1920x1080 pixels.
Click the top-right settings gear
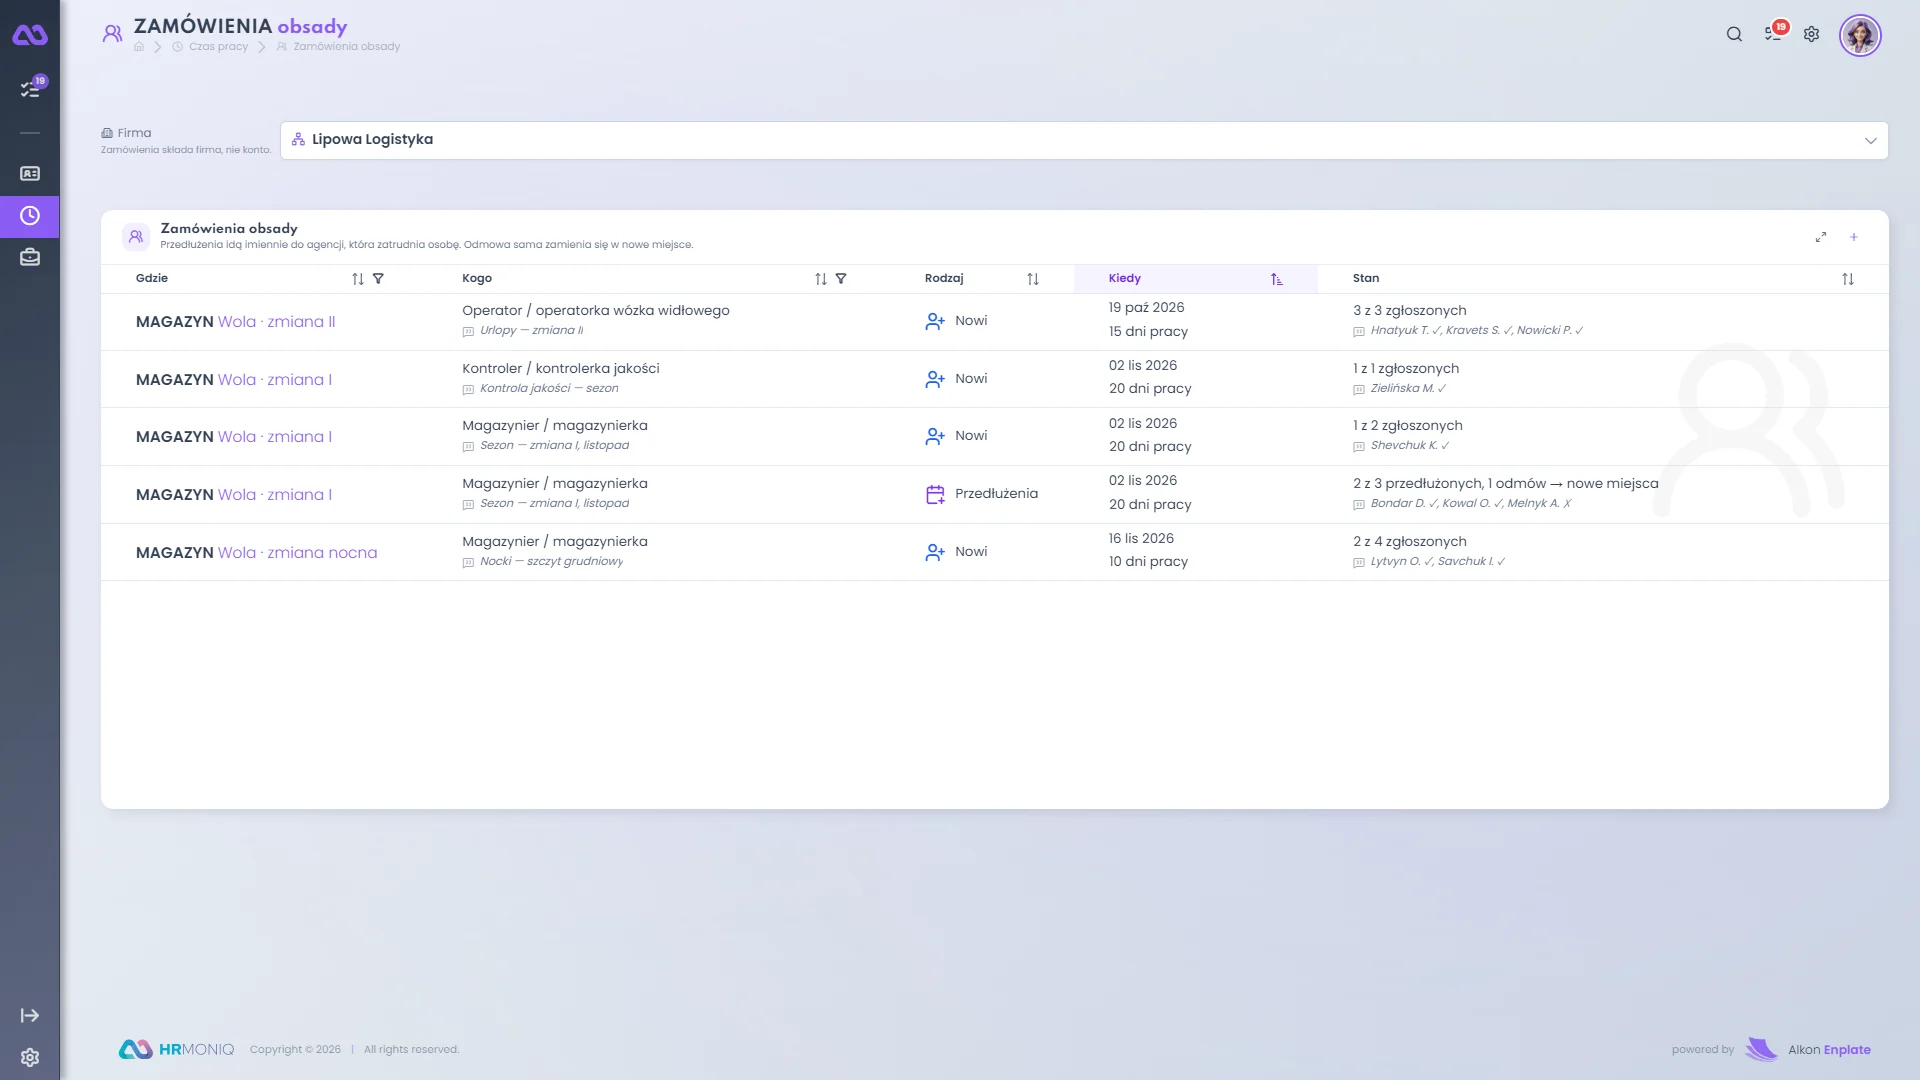(x=1811, y=34)
